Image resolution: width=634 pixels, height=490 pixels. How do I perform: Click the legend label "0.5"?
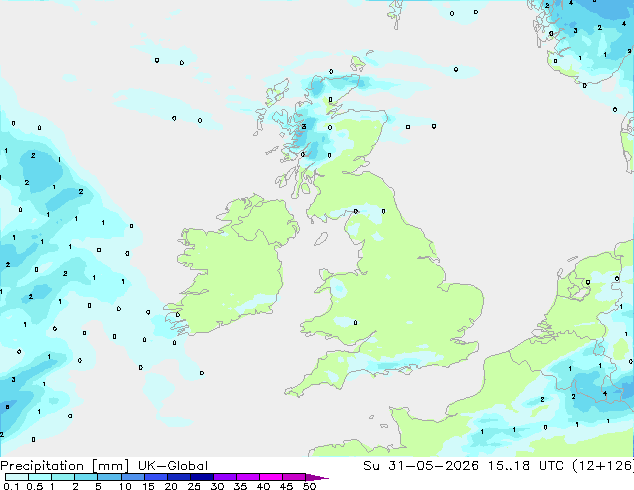35,486
